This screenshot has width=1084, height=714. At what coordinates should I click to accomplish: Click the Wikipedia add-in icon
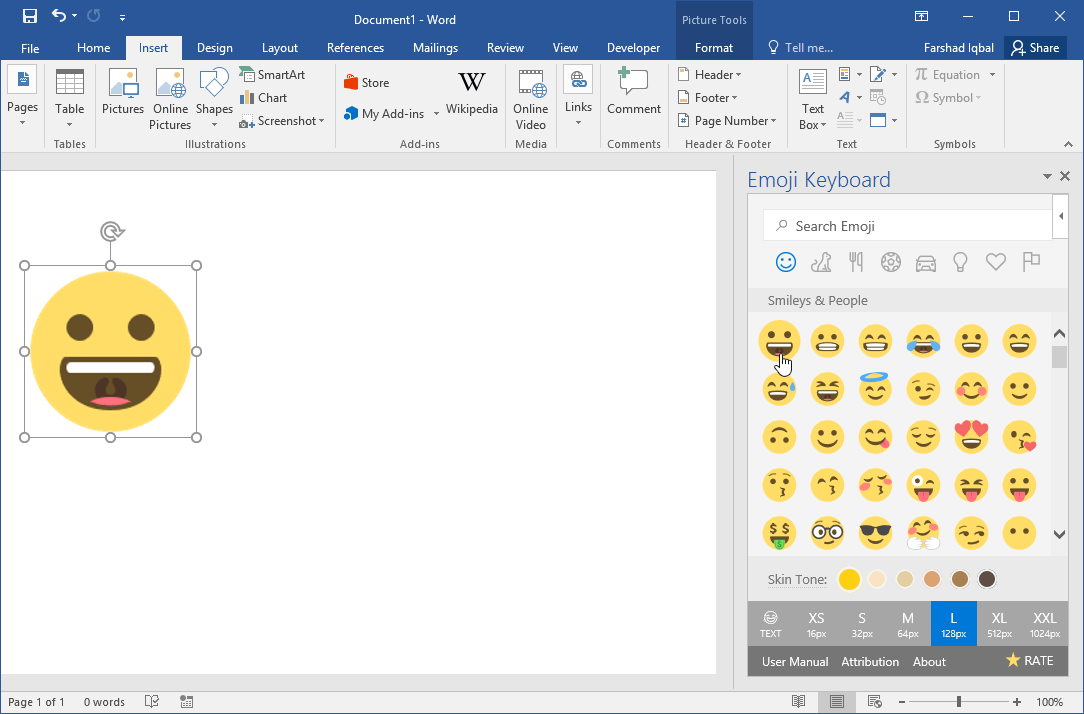pos(471,95)
